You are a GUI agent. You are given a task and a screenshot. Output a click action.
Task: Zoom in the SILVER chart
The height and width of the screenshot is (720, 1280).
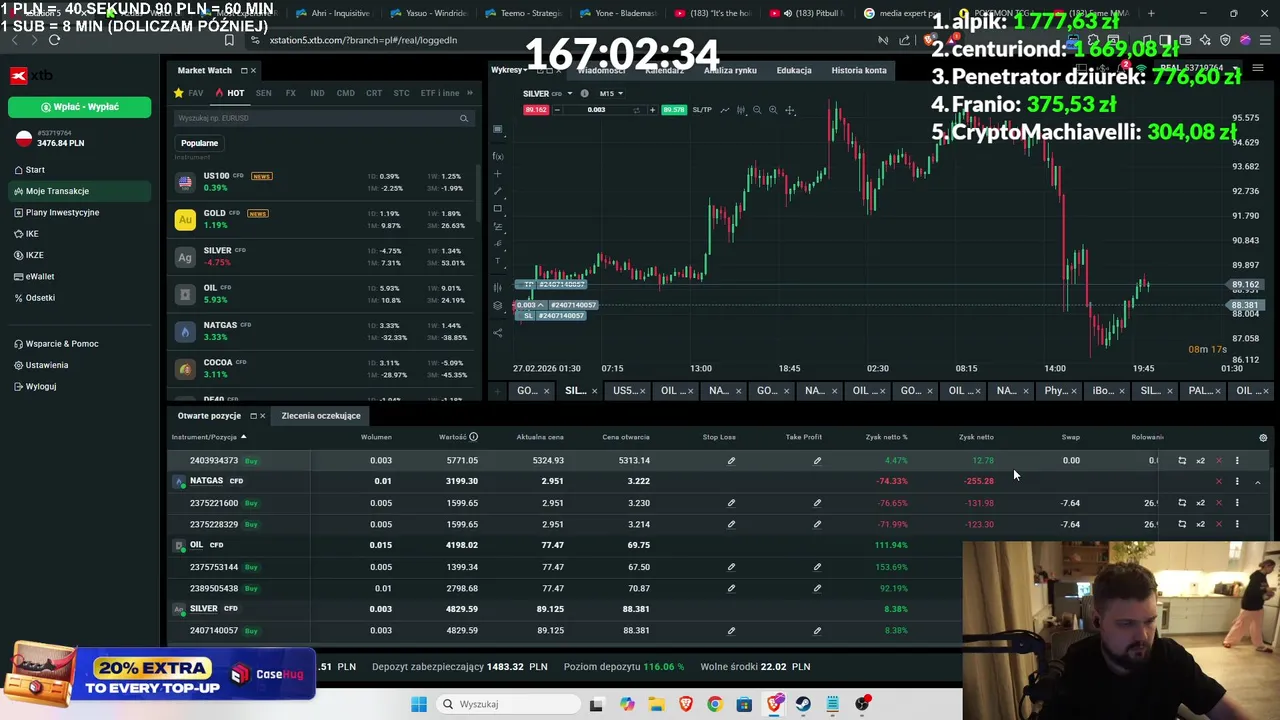click(x=773, y=110)
